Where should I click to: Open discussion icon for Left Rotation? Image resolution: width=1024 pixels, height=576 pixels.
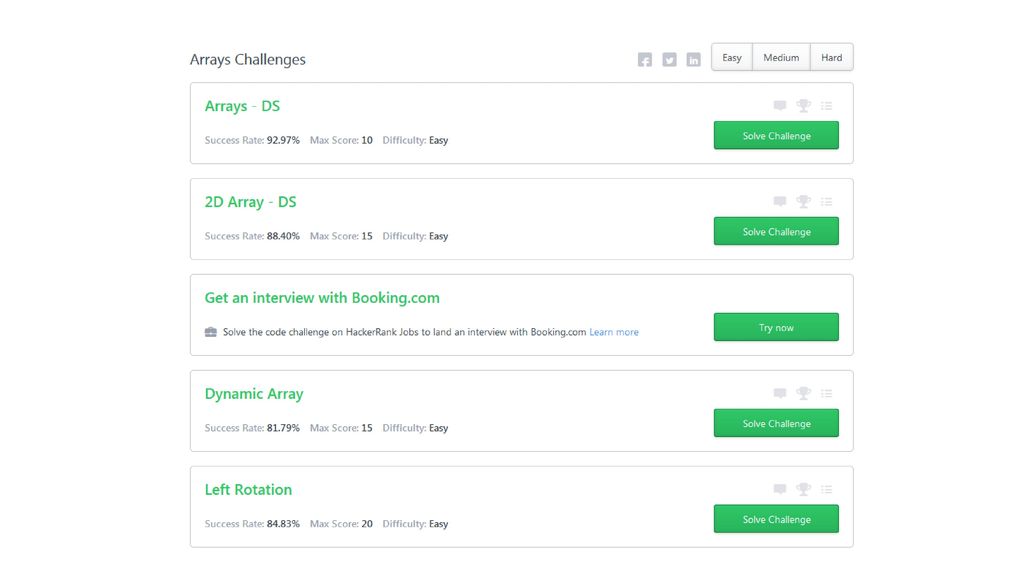tap(780, 489)
